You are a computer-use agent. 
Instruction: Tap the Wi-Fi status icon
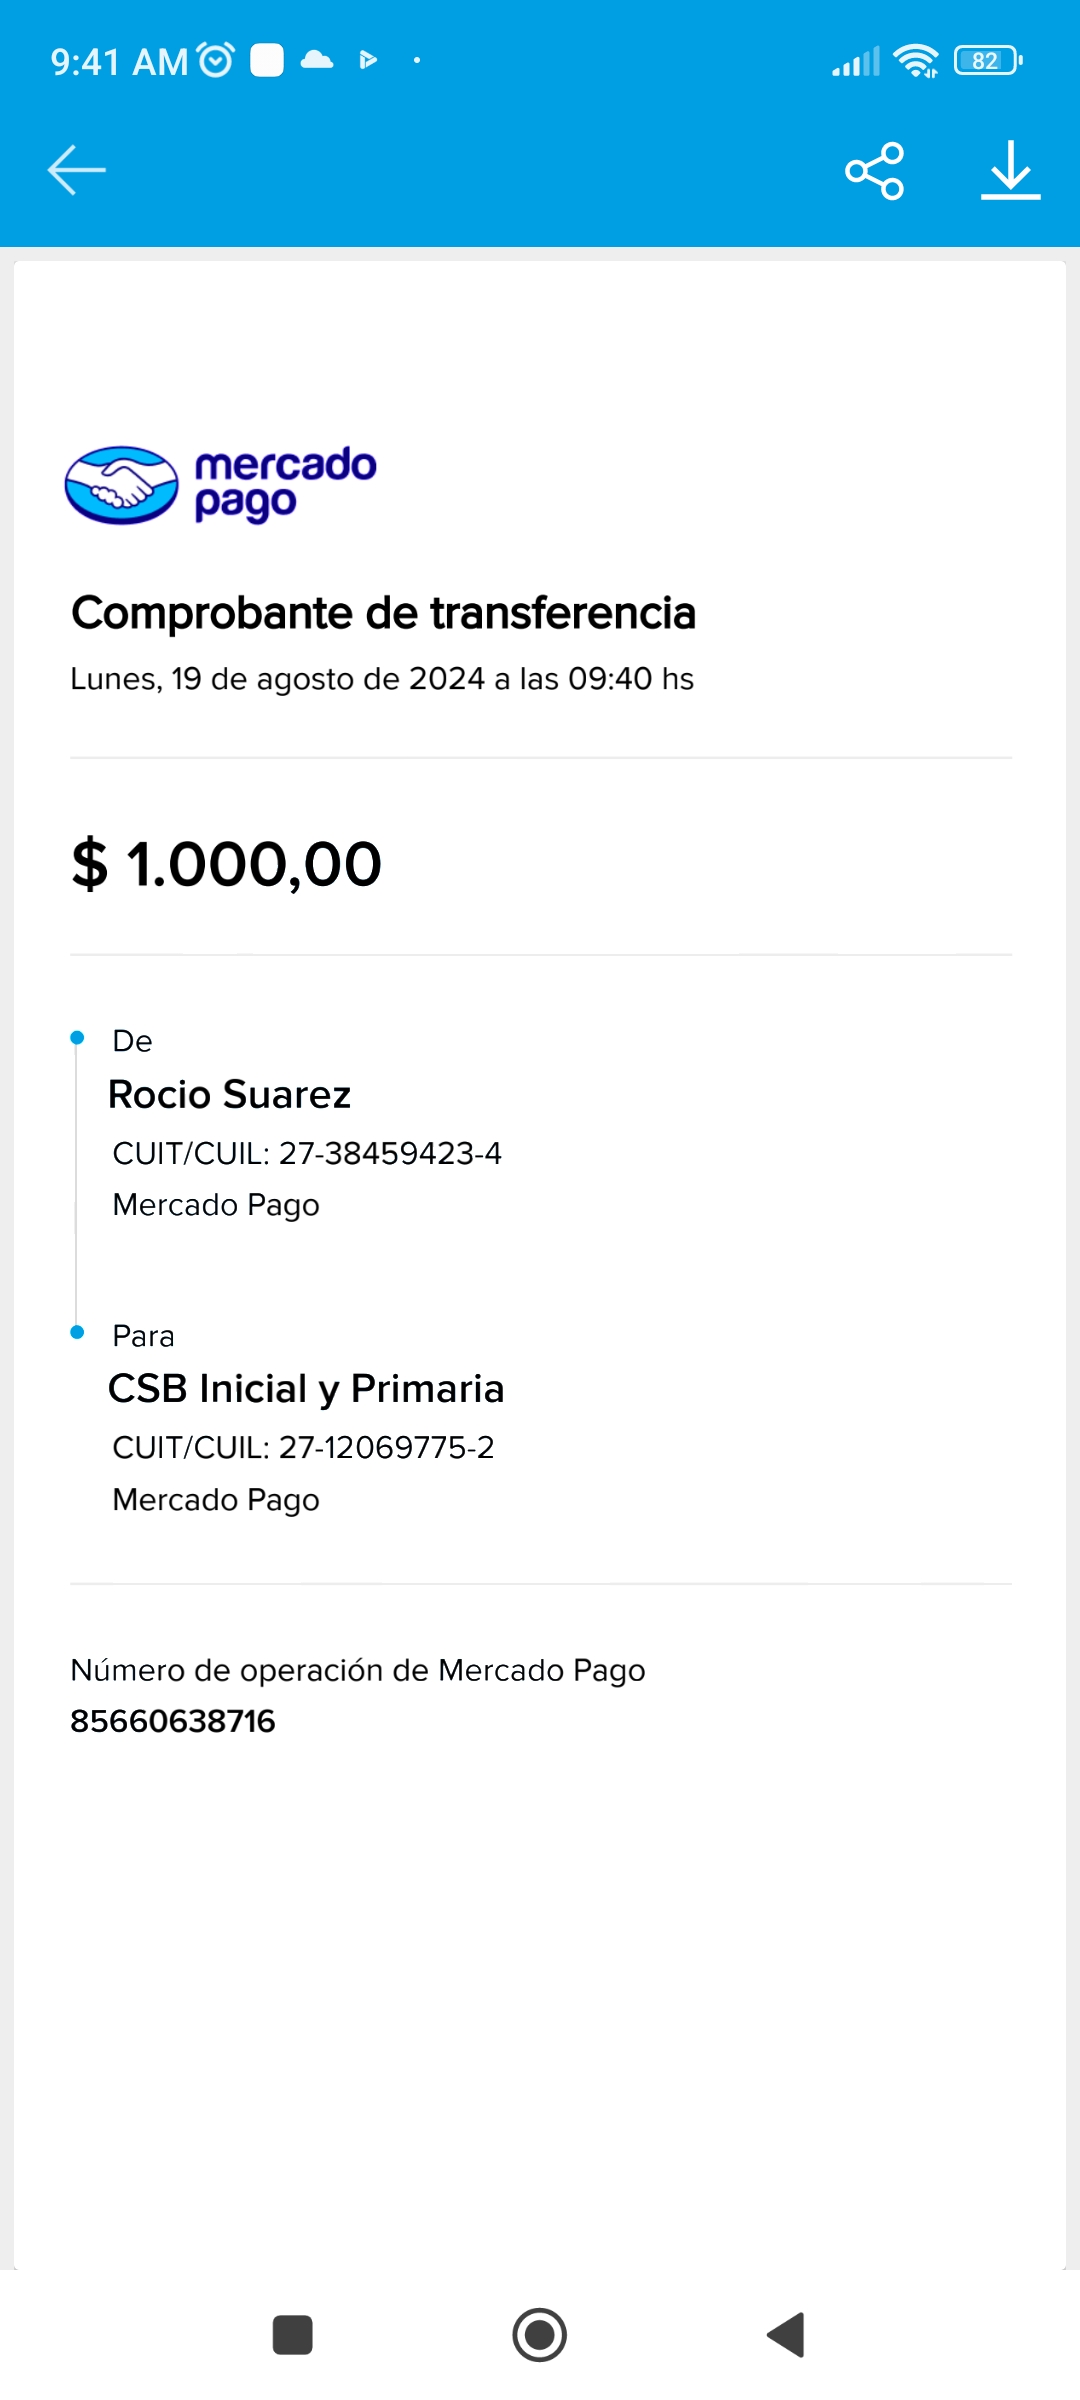(x=915, y=61)
